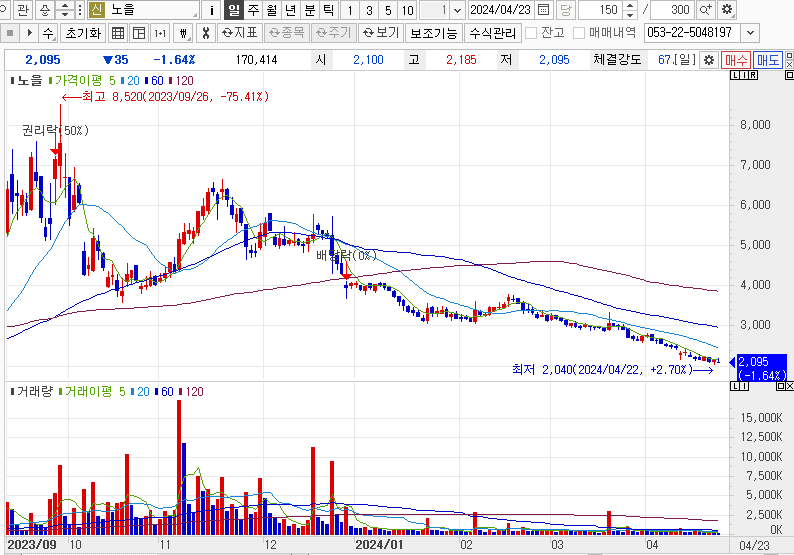Screen dimensions: 794x555
Task: Maximize the price chart panel
Action: pyautogui.click(x=789, y=75)
